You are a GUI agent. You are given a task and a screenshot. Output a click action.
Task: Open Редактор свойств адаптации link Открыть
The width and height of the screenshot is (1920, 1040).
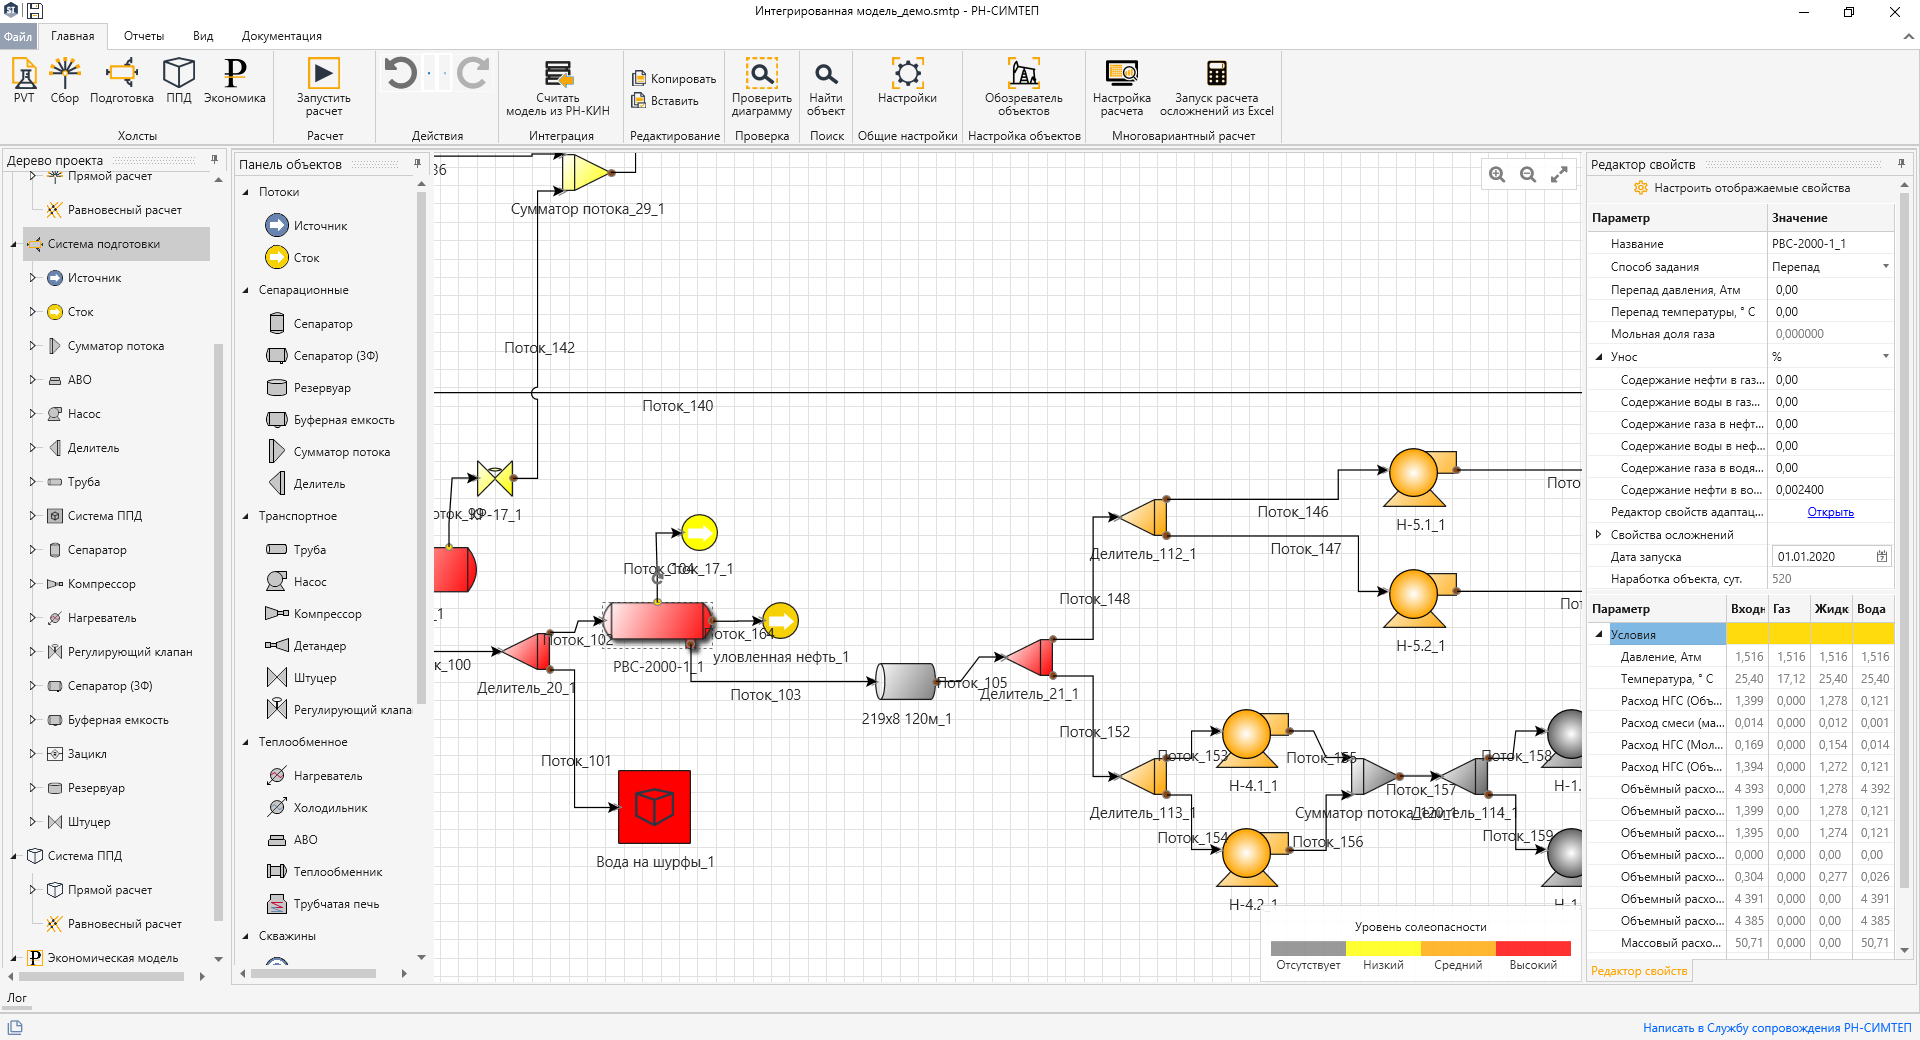[1830, 512]
